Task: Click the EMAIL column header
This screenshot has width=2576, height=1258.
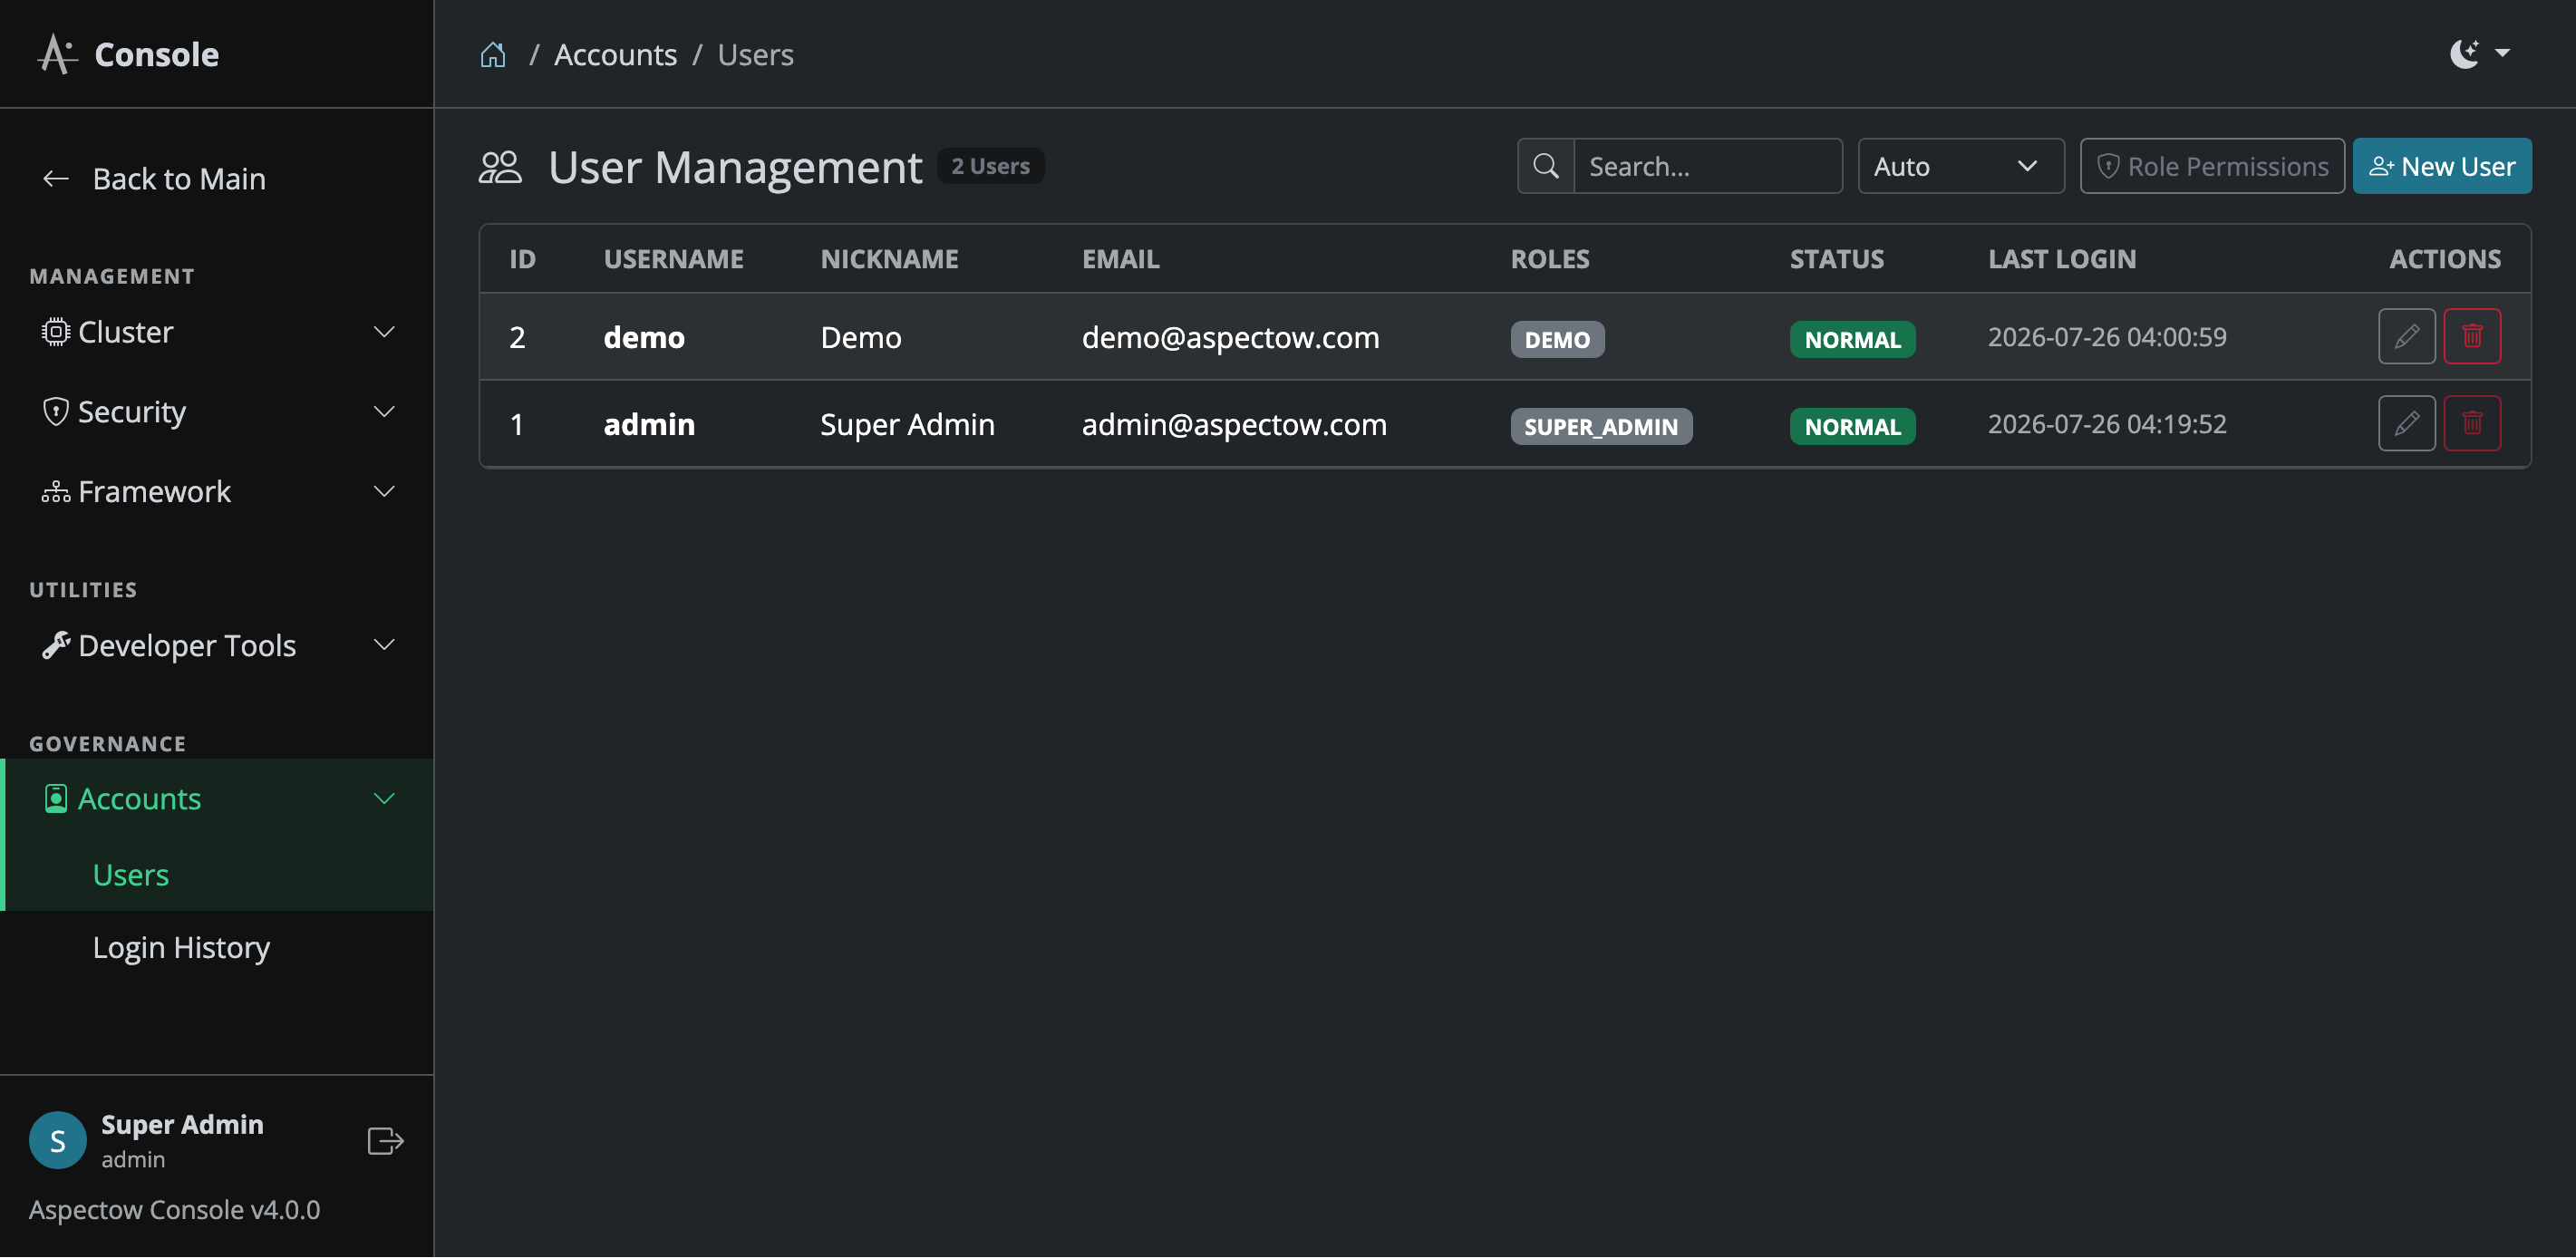Action: 1120,259
